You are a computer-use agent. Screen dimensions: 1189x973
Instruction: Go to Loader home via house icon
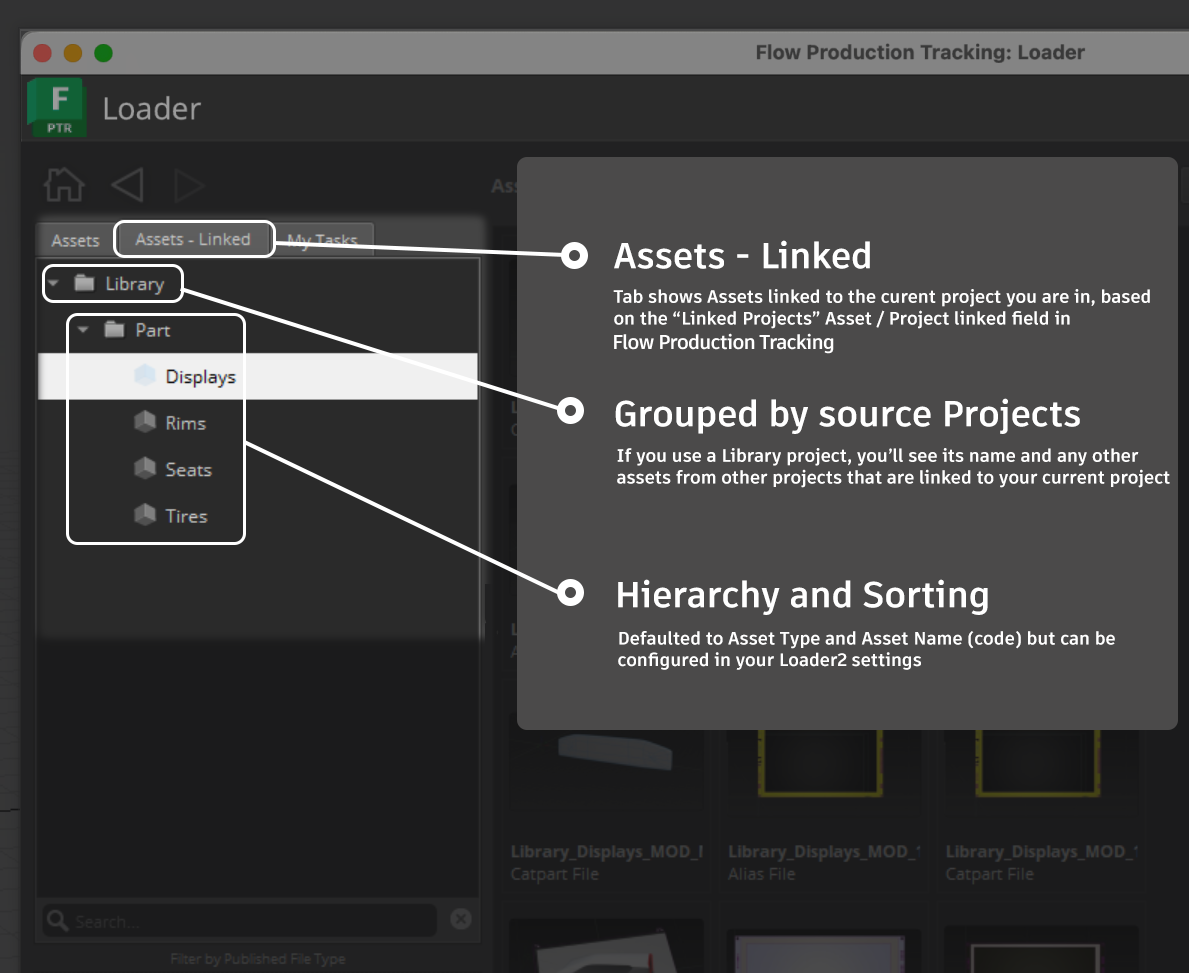64,184
